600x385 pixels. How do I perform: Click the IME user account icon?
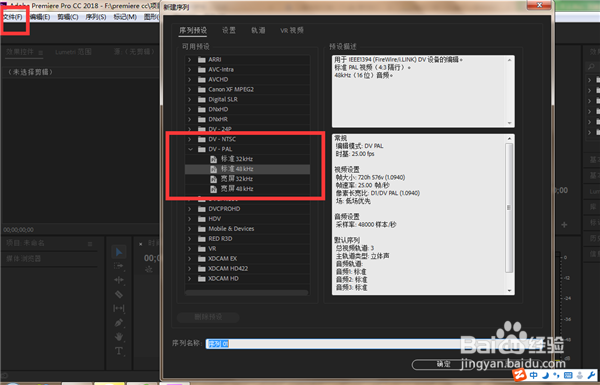(x=580, y=375)
